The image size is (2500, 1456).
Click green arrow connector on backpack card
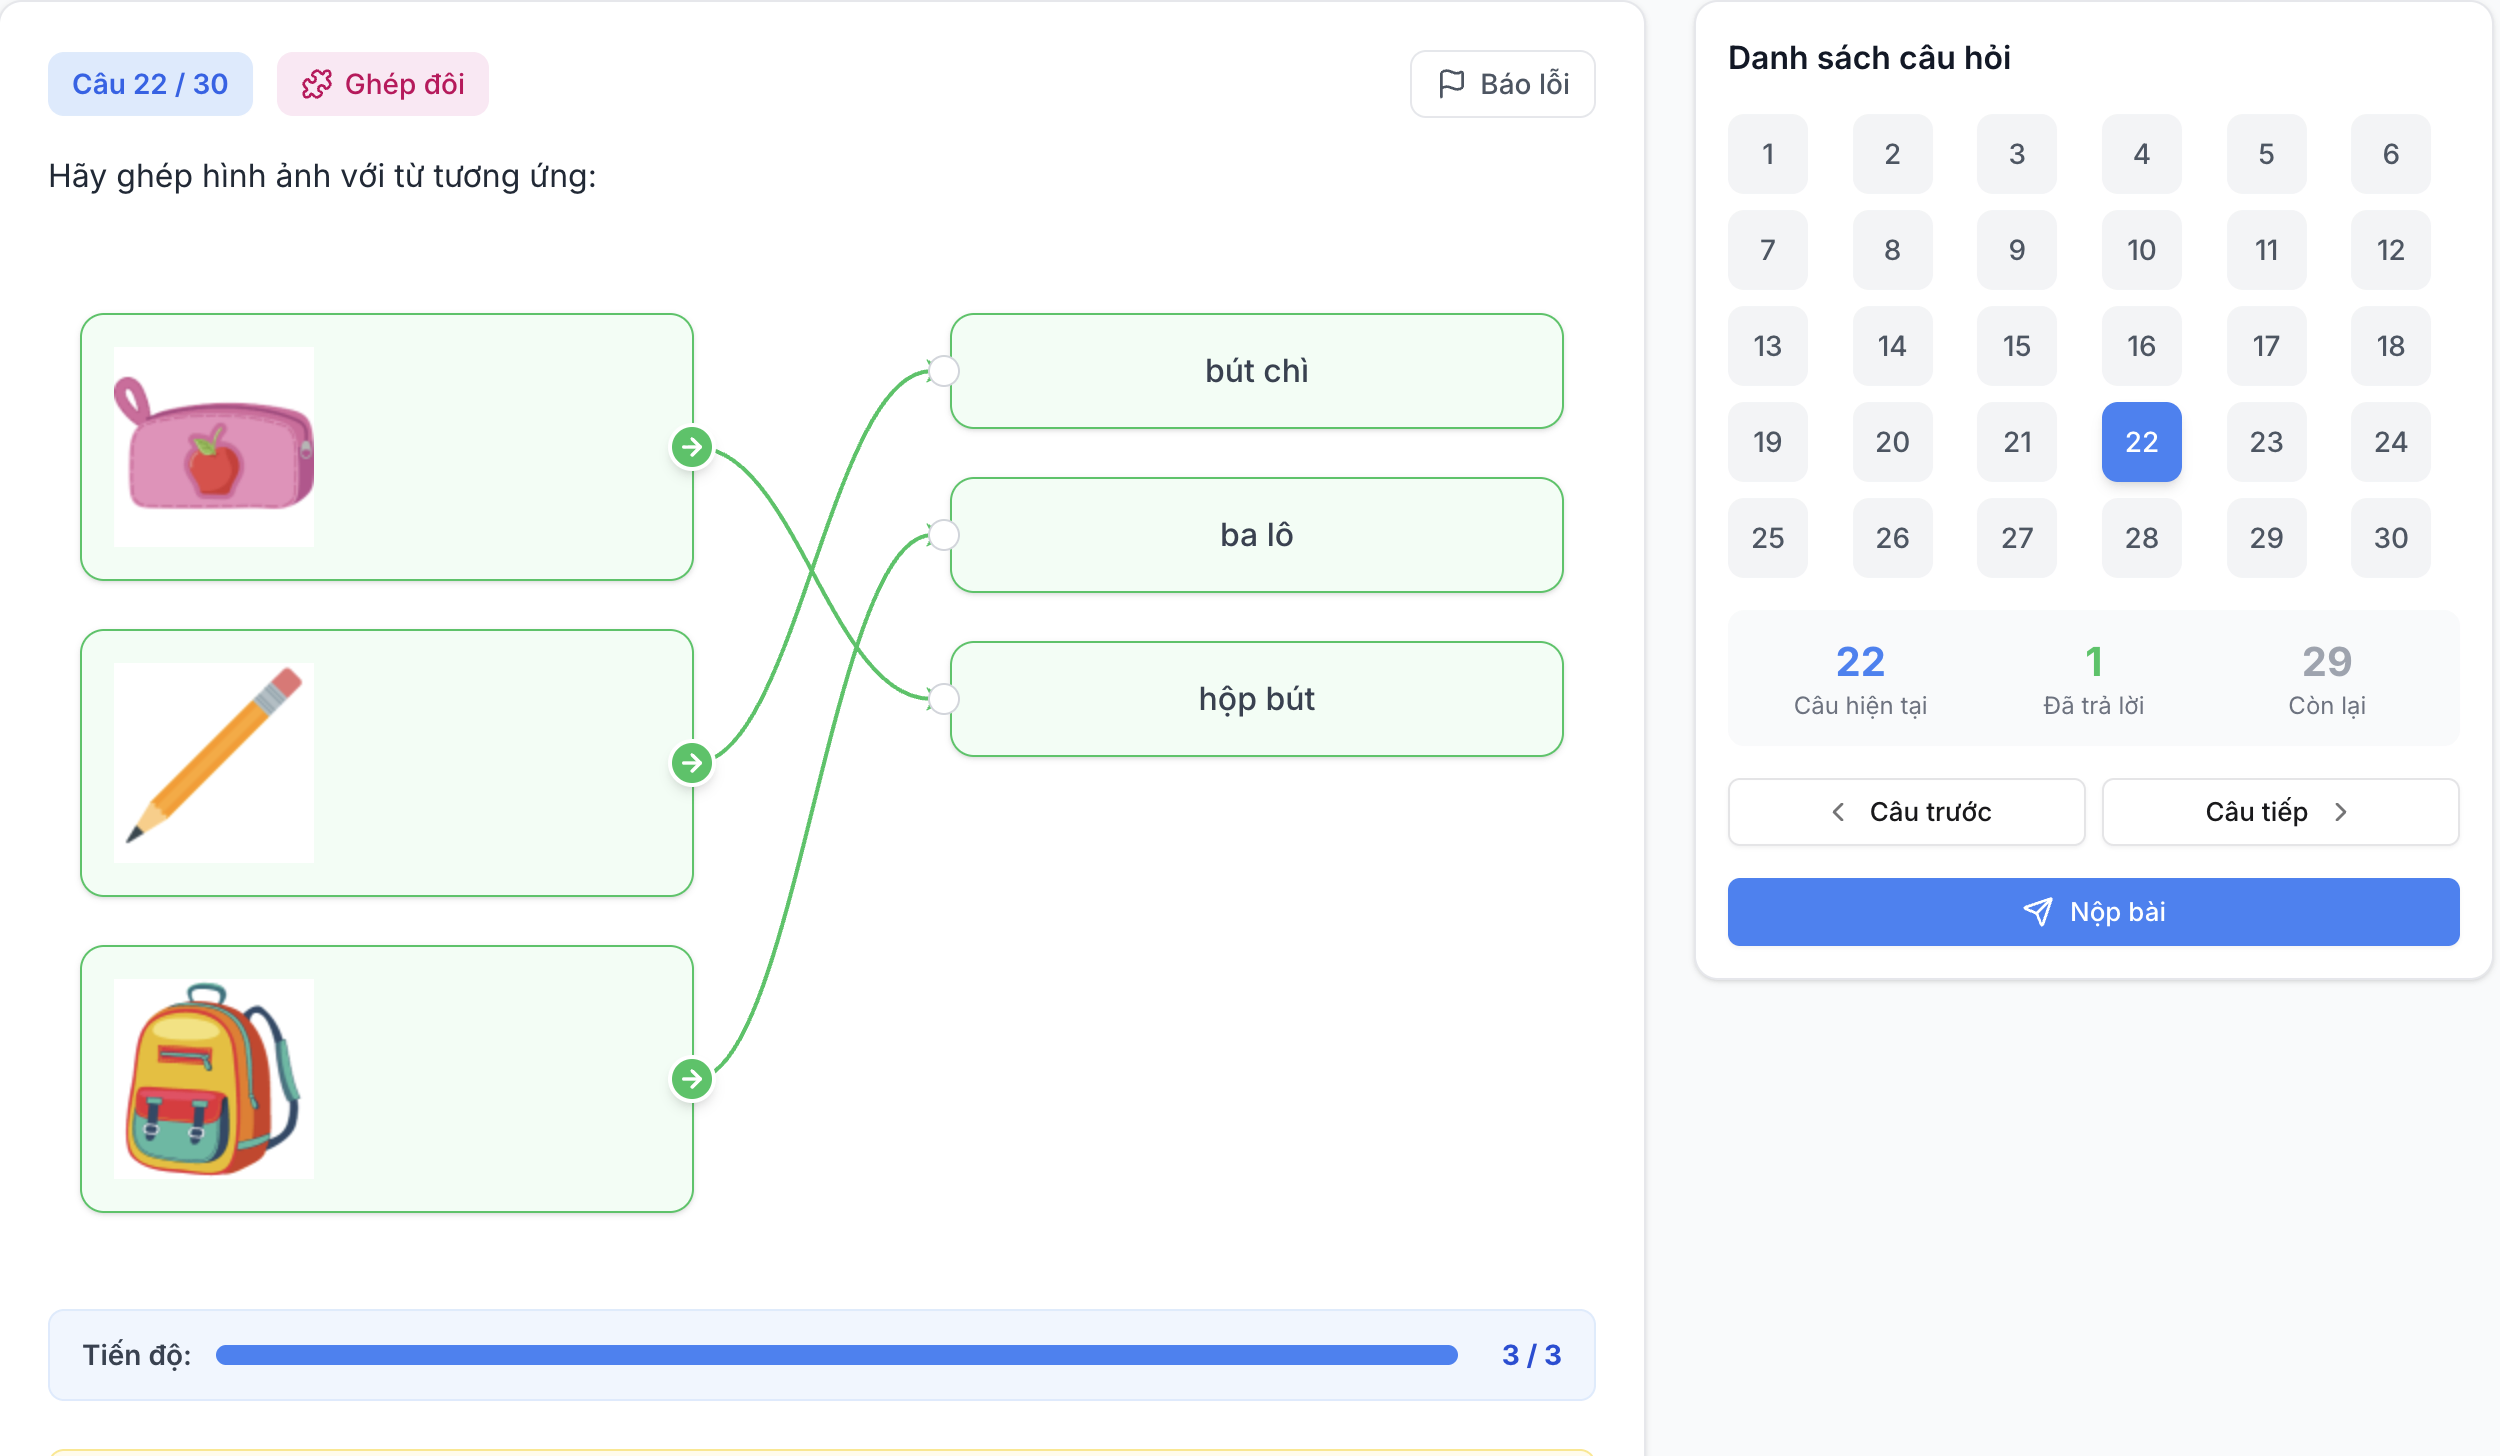692,1079
